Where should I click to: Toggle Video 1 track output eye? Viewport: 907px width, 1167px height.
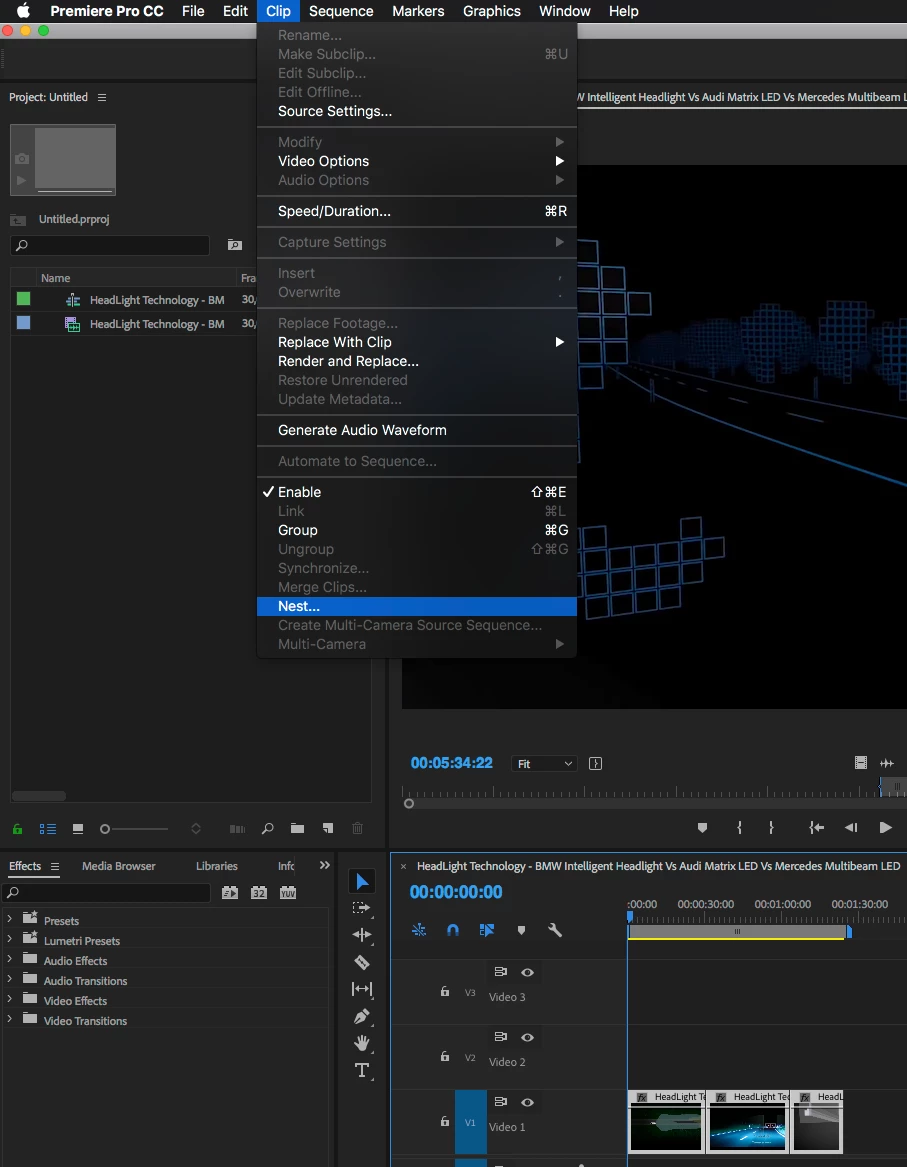(528, 1102)
